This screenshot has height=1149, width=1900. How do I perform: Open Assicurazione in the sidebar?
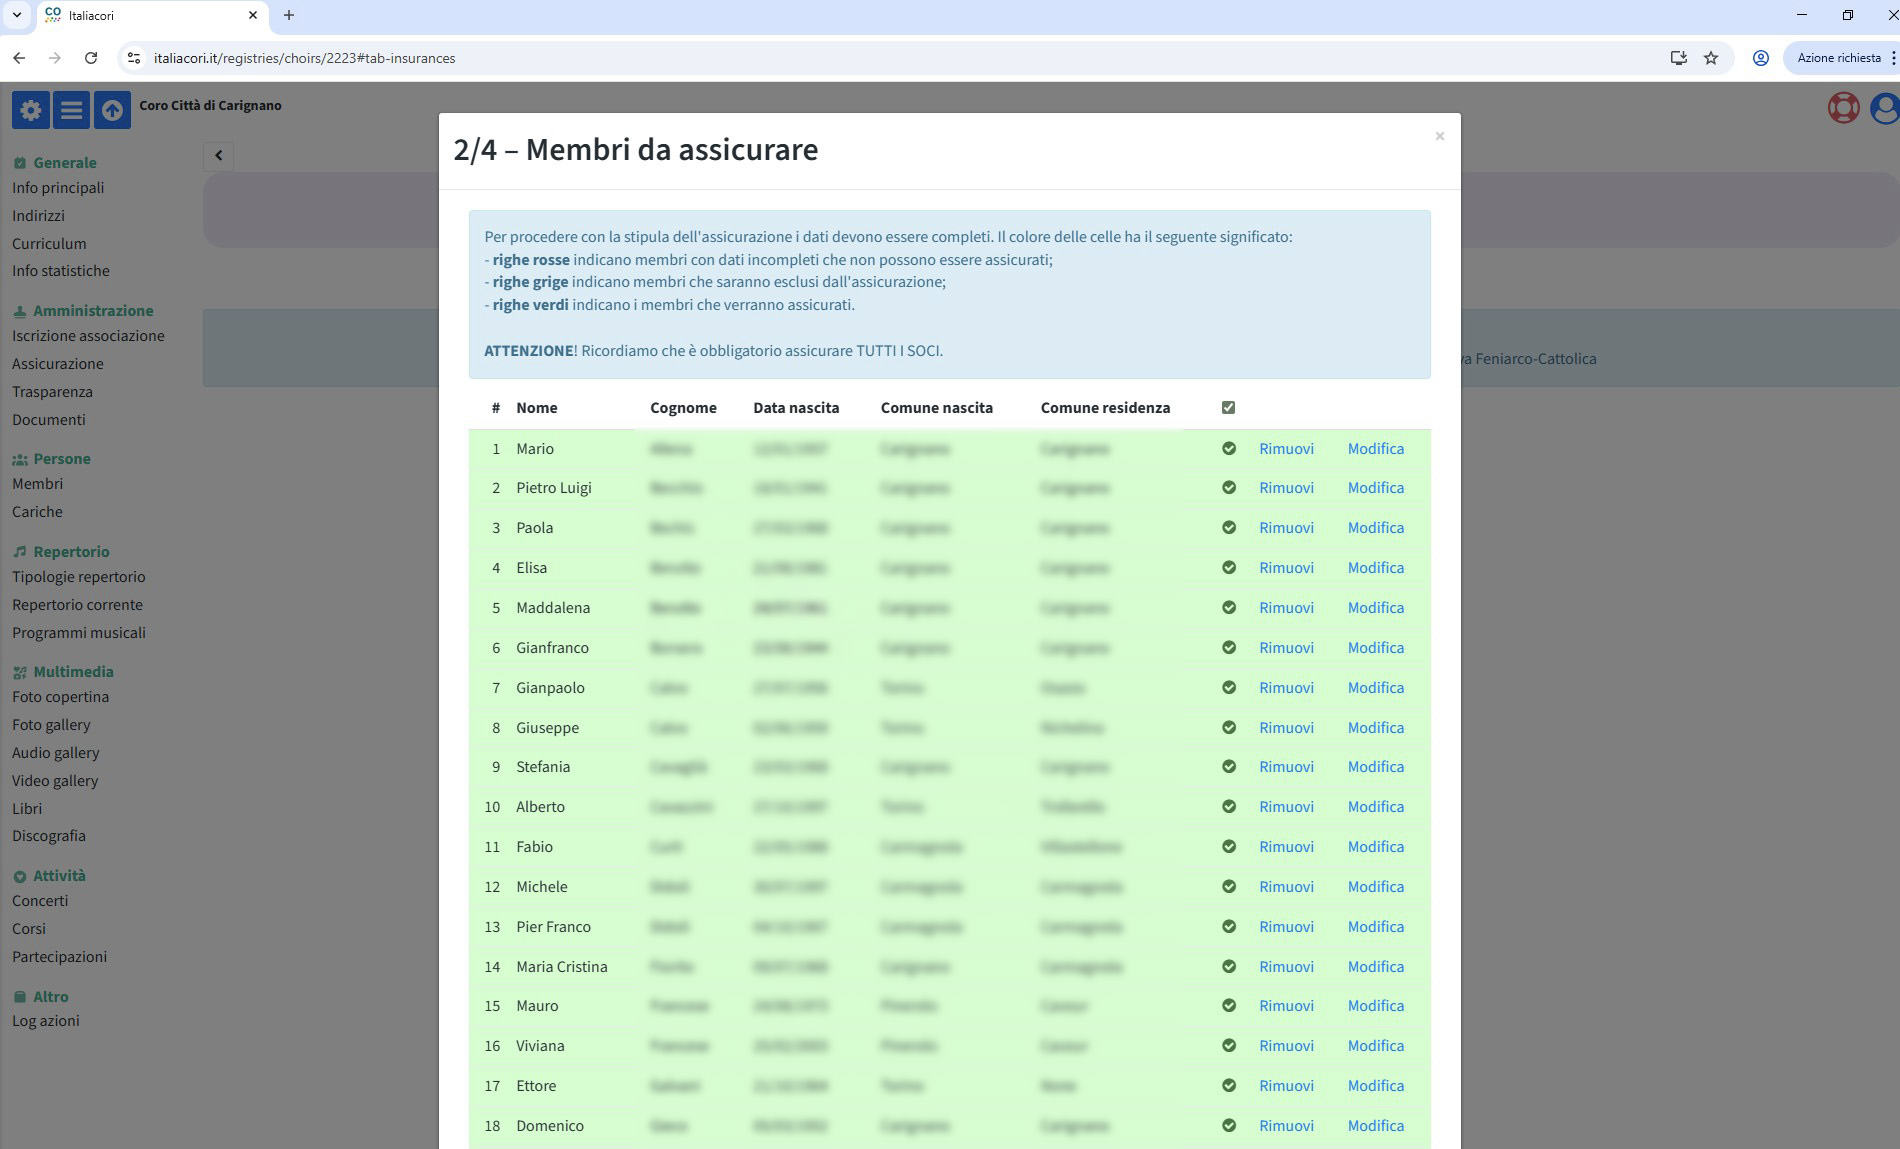pos(58,364)
